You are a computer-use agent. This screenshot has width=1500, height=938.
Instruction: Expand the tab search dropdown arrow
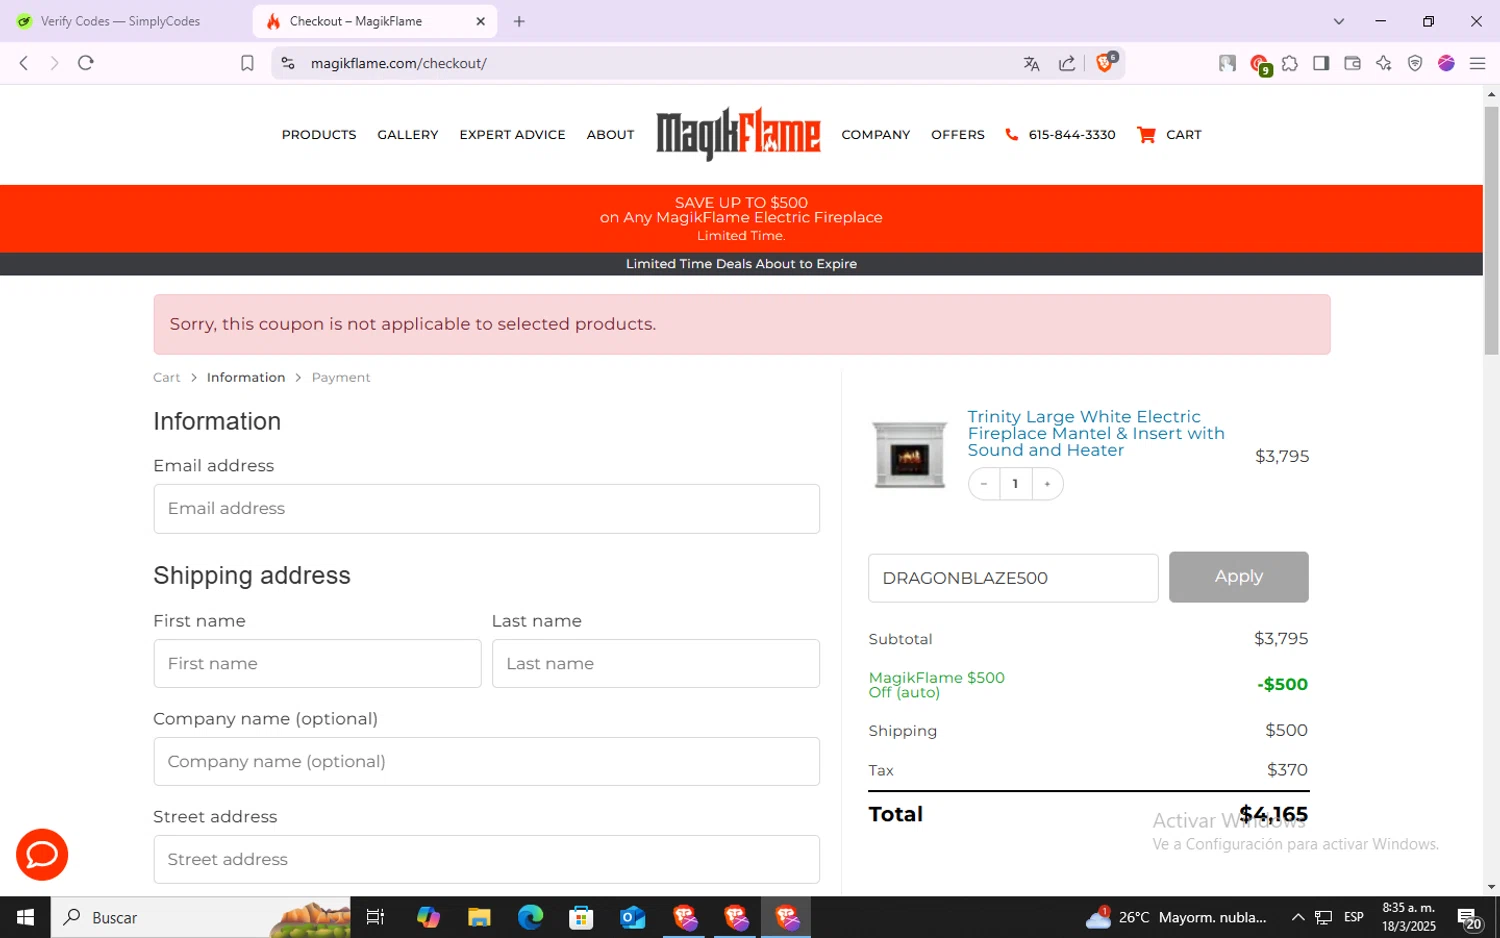(x=1339, y=21)
